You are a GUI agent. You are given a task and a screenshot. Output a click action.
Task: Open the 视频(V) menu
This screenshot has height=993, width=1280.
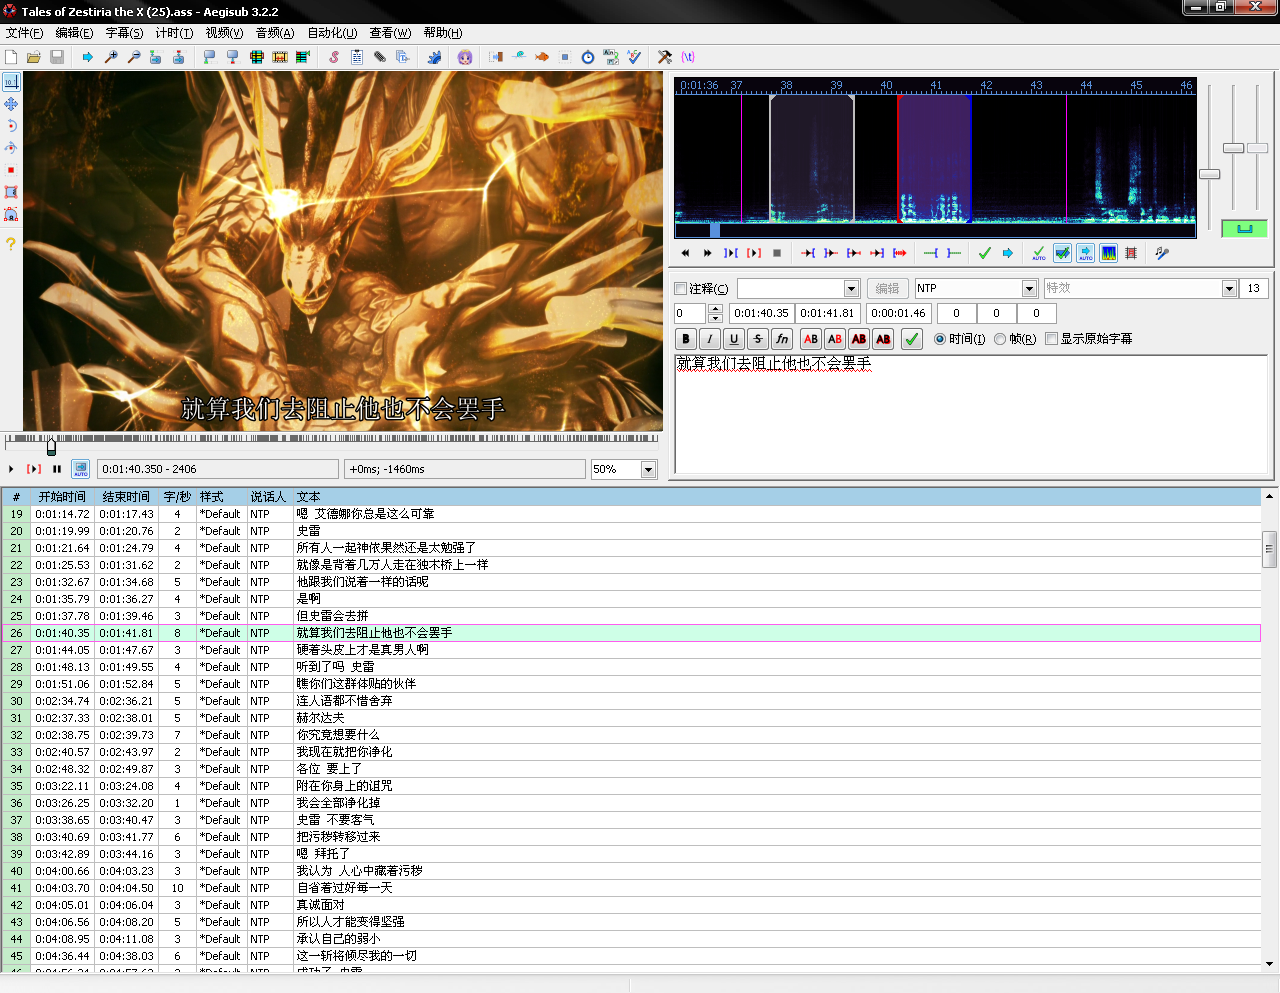(x=224, y=33)
